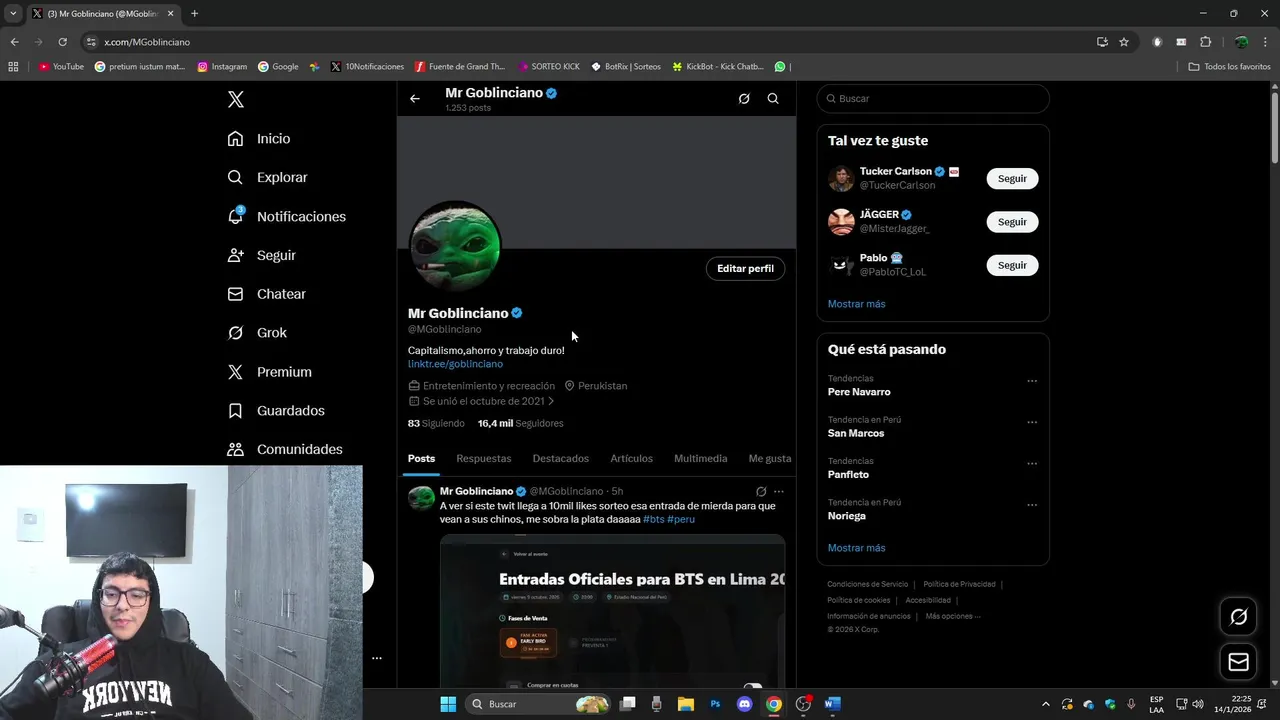Switch to the Respuestas tab
The width and height of the screenshot is (1280, 720).
click(483, 458)
